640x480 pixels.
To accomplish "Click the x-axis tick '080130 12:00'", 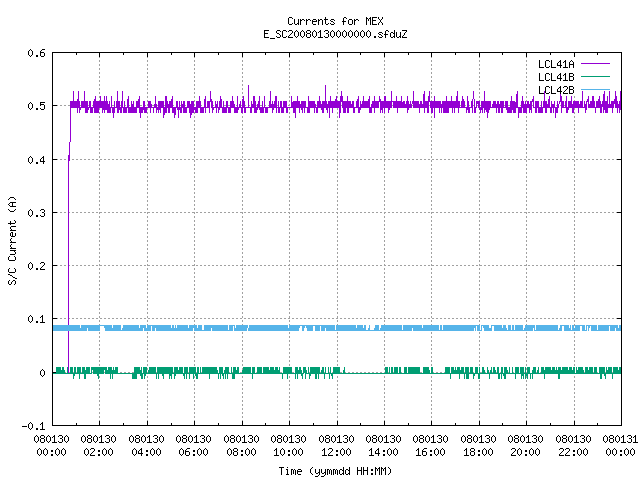I will pos(336,446).
